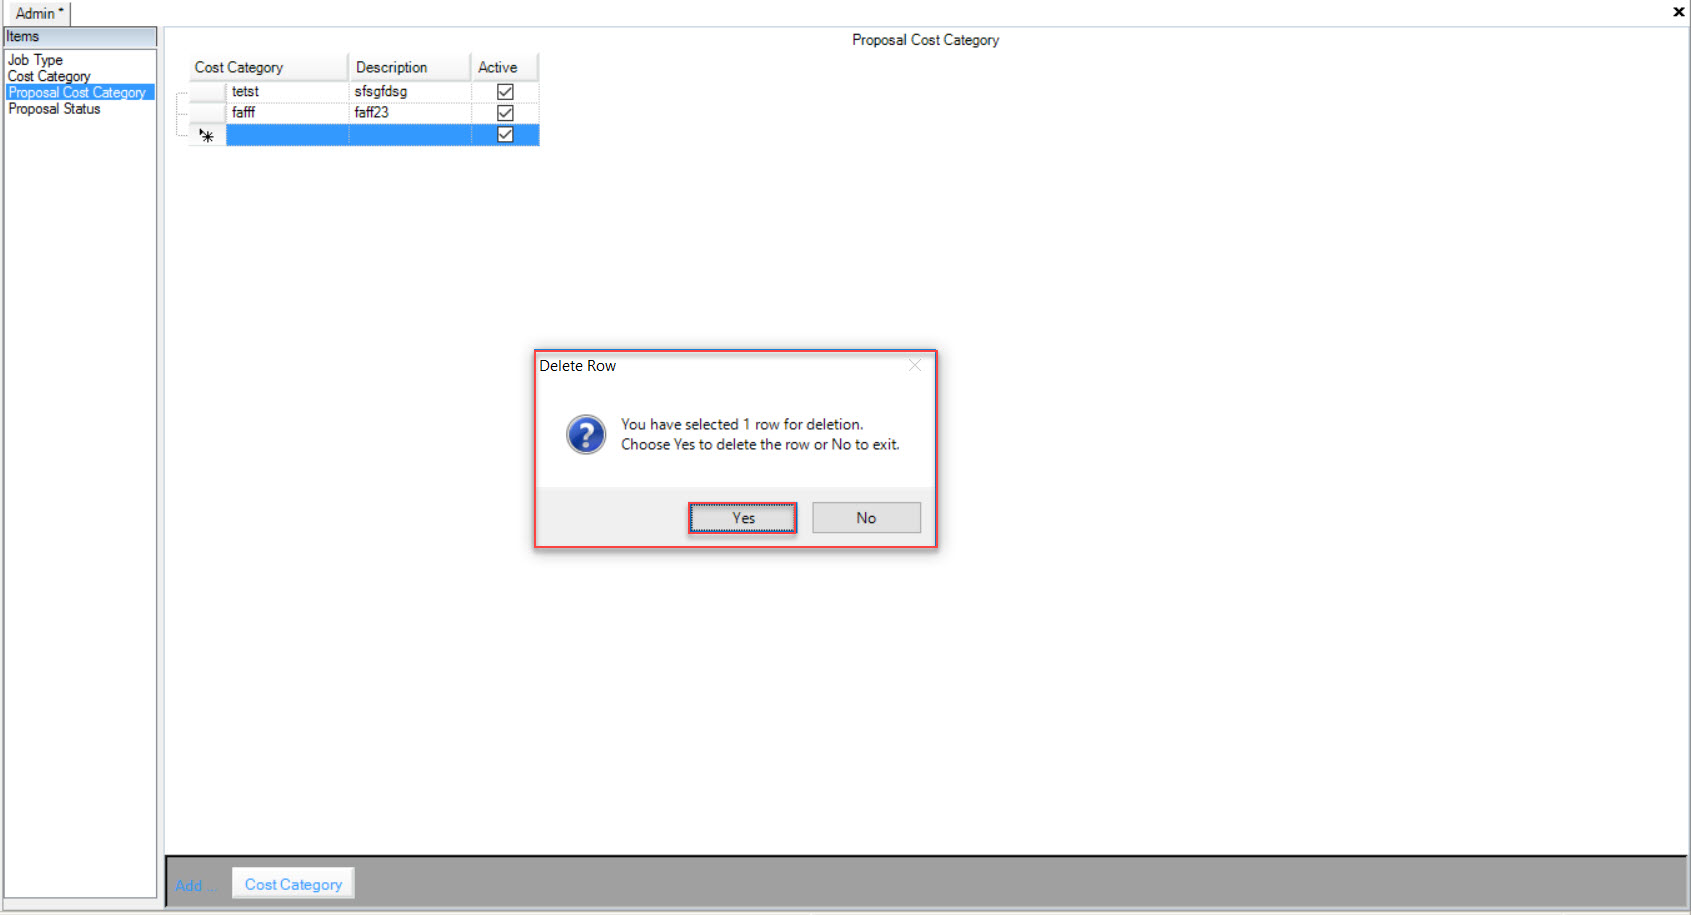Click the question mark icon in dialog
The image size is (1691, 915).
pos(586,435)
